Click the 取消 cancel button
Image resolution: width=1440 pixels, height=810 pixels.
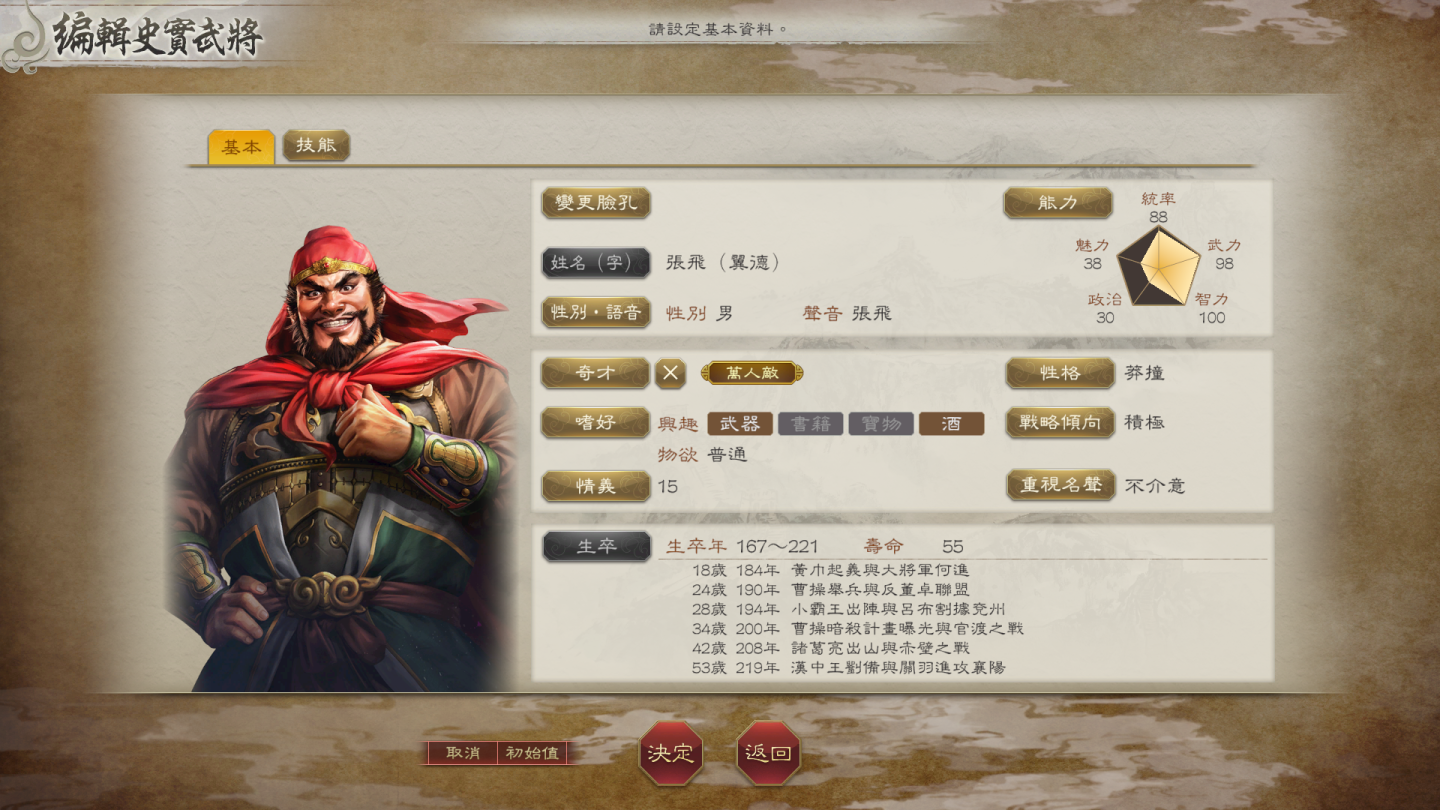462,753
